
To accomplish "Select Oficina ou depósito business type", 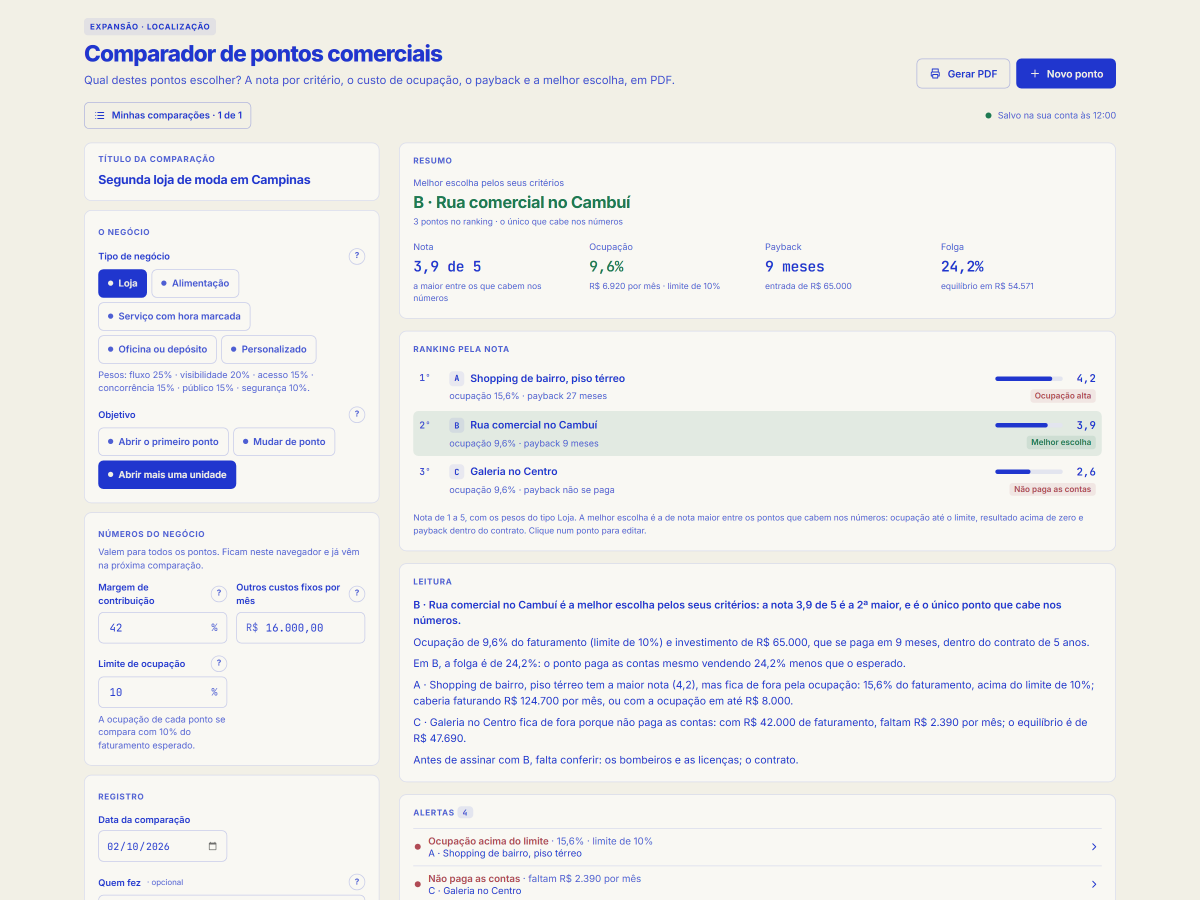I will pos(158,349).
